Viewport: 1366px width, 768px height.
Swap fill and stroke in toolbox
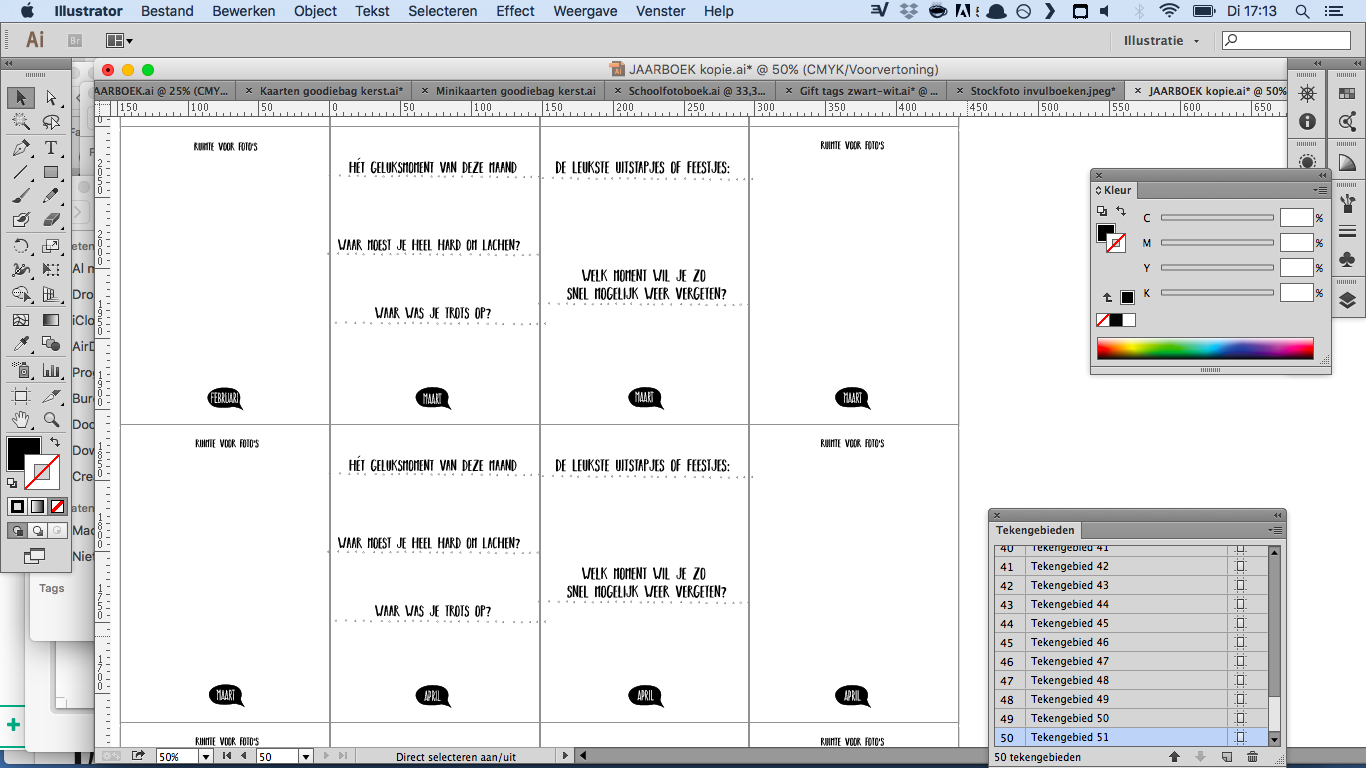click(x=55, y=442)
